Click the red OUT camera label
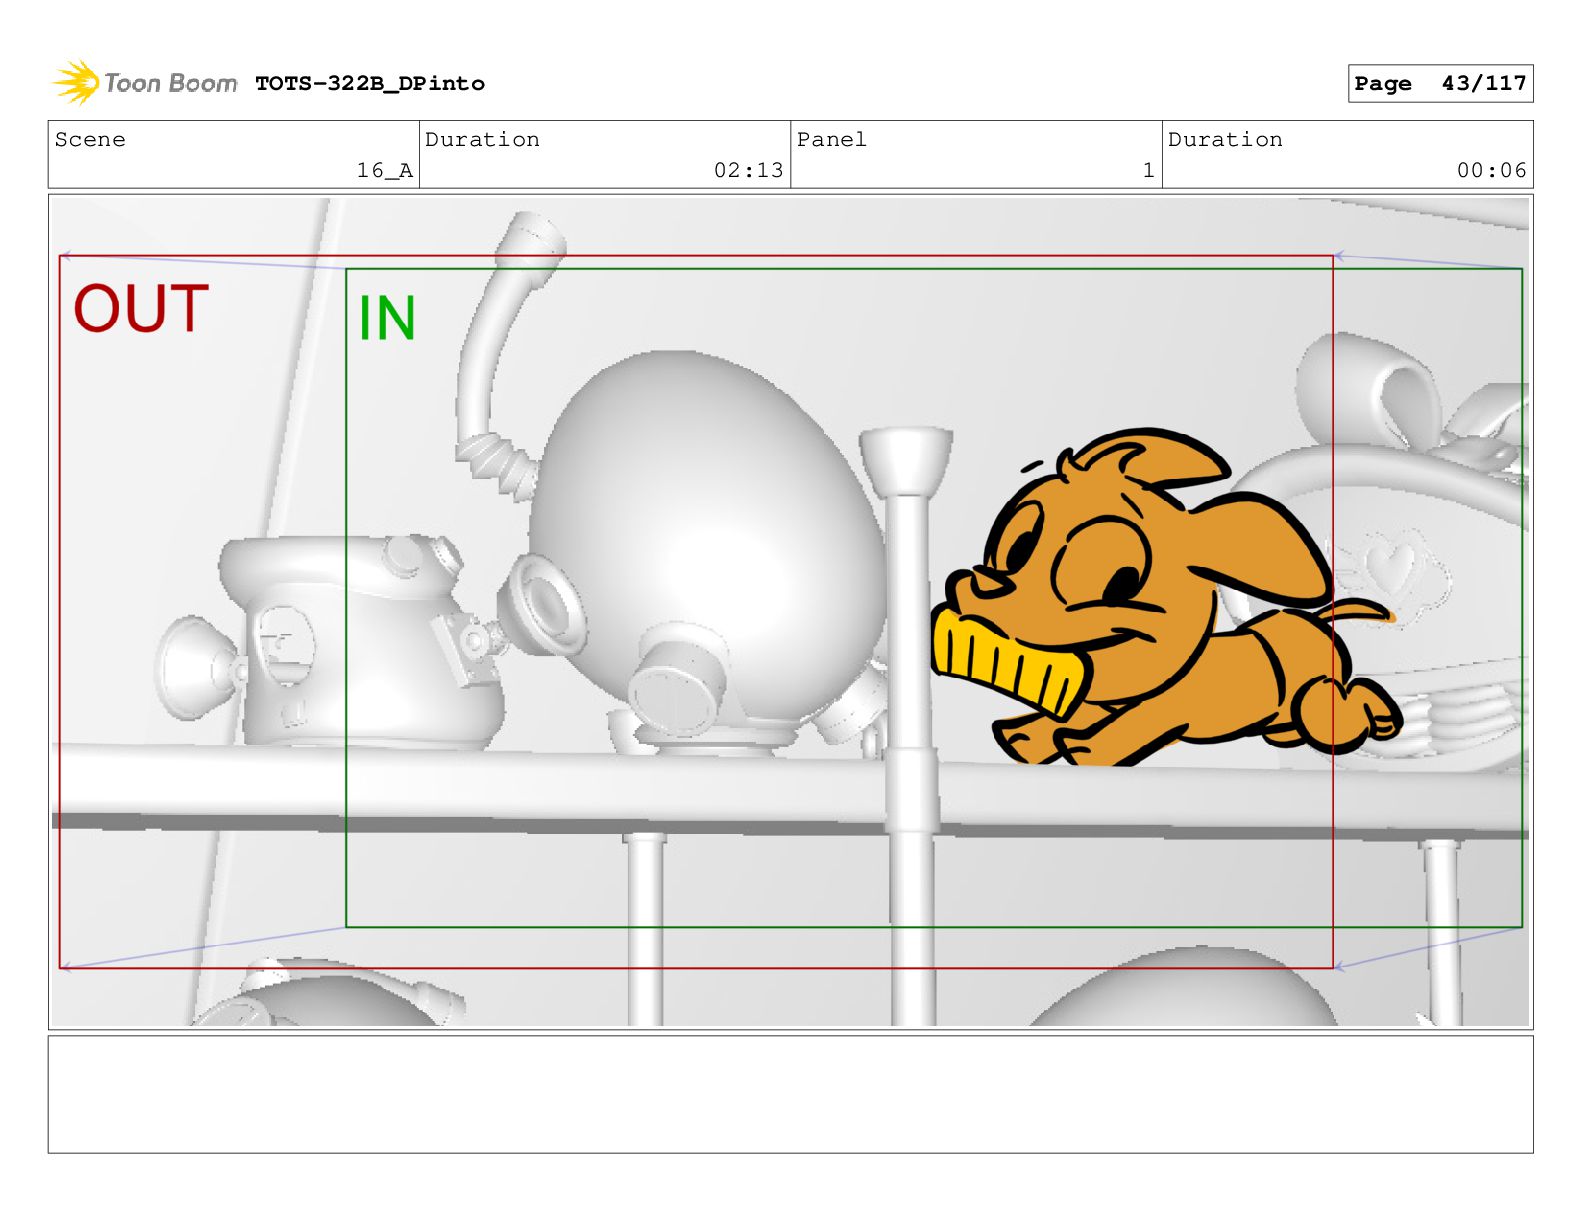The height and width of the screenshot is (1225, 1582). (141, 308)
